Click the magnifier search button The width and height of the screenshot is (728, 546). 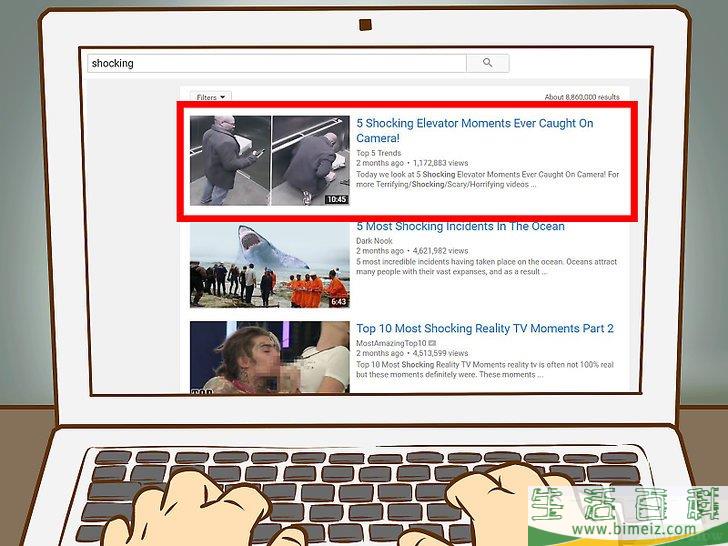point(488,63)
